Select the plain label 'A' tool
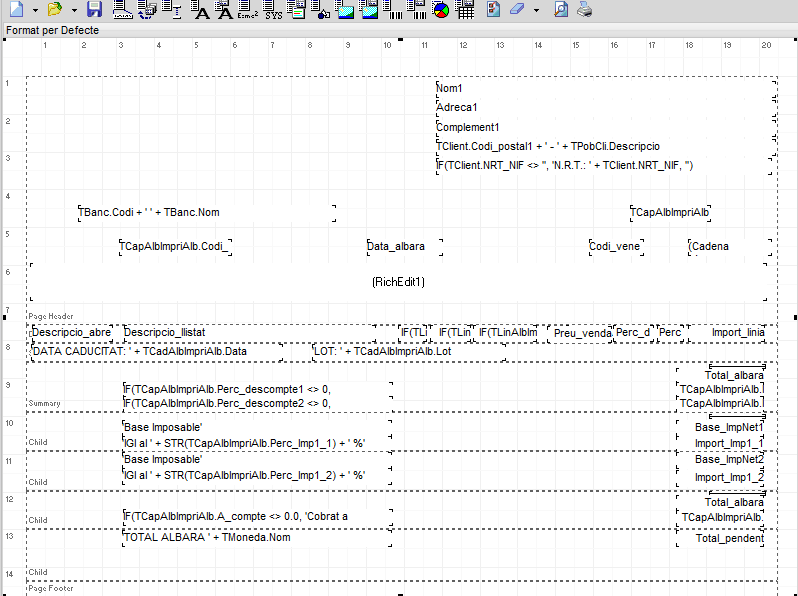 click(x=201, y=9)
